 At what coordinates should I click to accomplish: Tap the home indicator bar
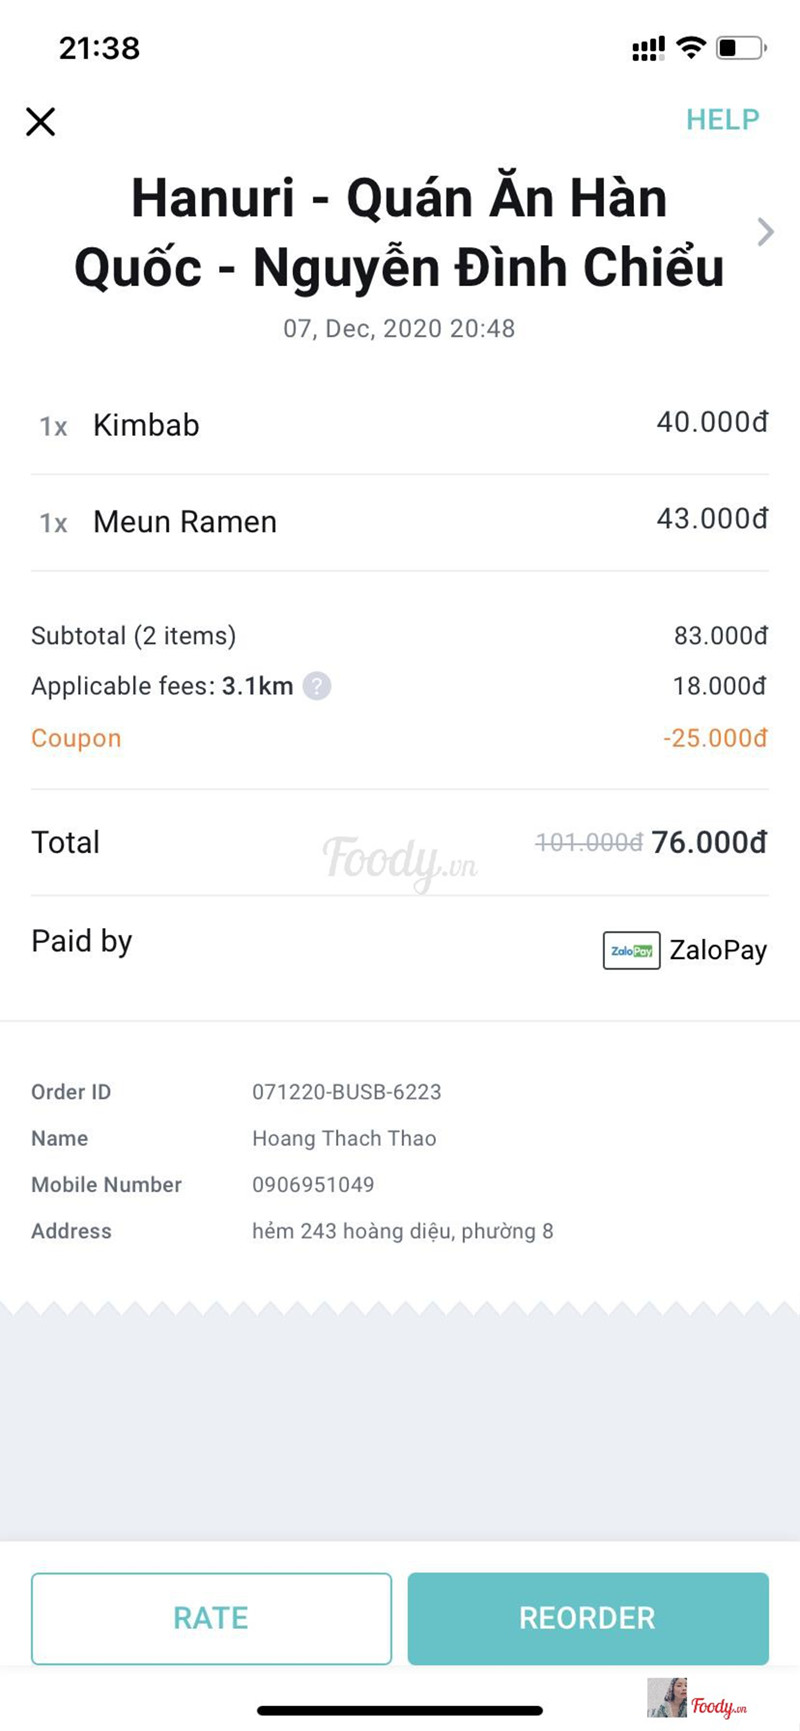point(400,1711)
